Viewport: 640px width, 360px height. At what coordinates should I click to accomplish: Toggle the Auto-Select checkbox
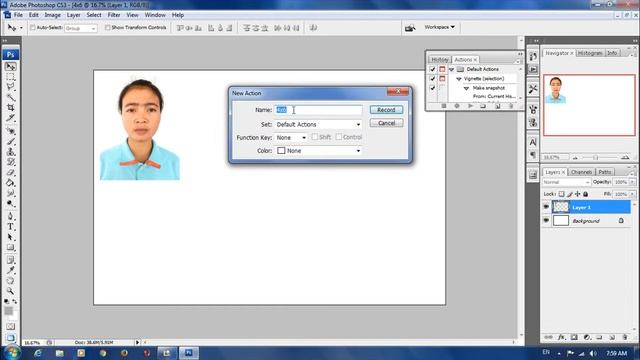(x=33, y=28)
